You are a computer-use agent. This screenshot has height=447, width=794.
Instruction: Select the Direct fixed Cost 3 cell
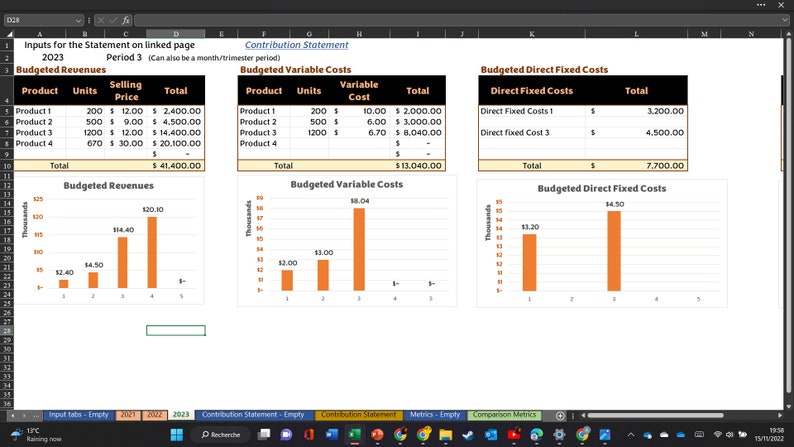[x=532, y=133]
